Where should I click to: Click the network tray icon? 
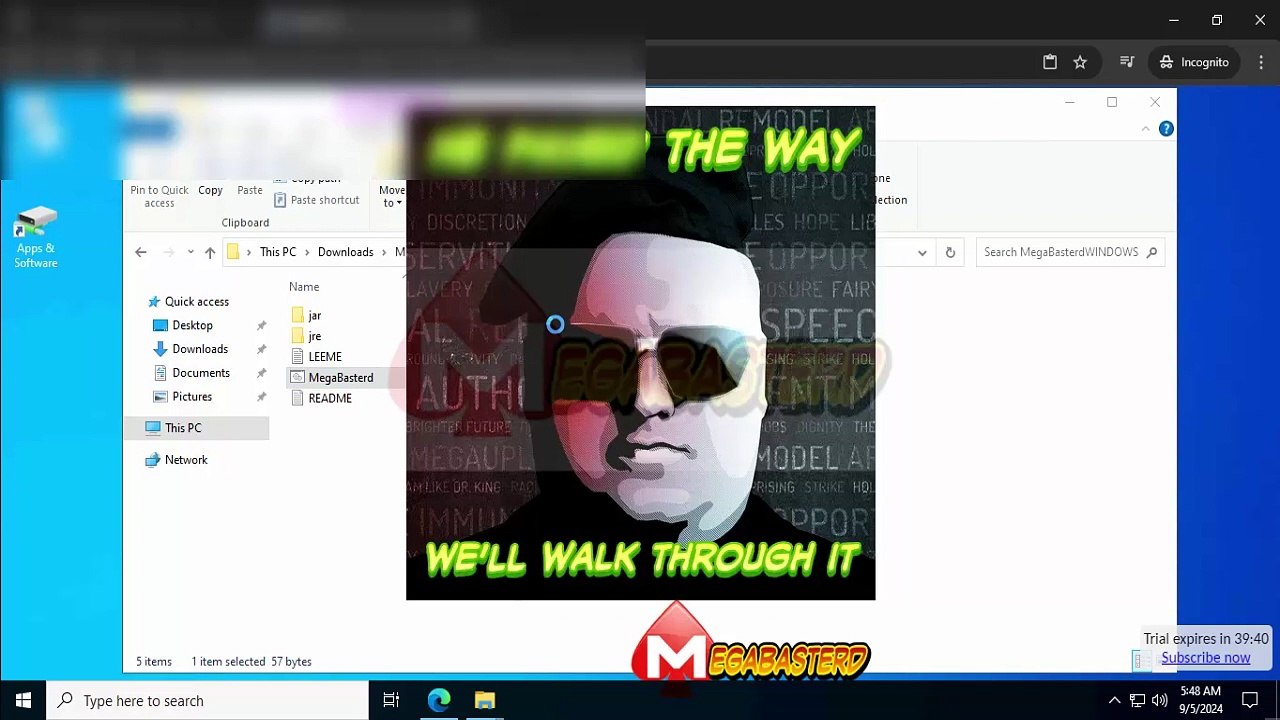1138,701
